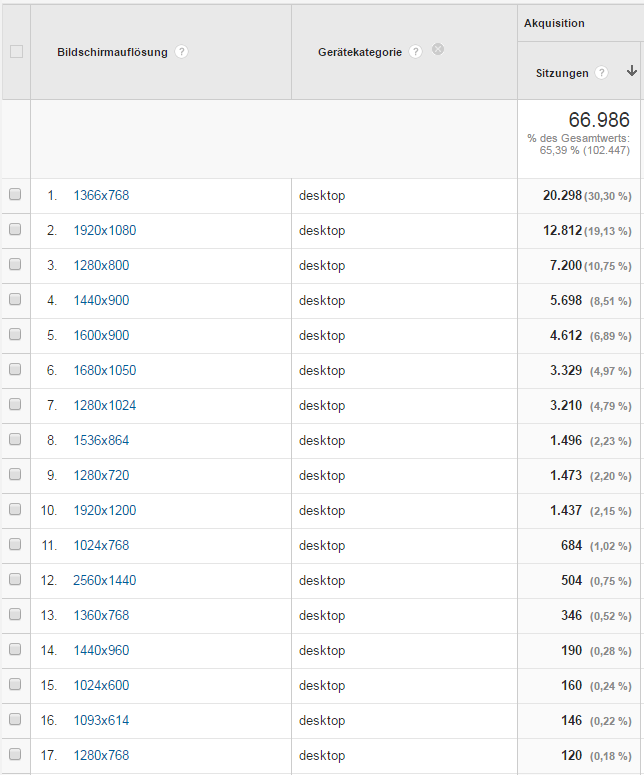The width and height of the screenshot is (644, 775).
Task: Check the row for 1600x900
Action: click(15, 335)
